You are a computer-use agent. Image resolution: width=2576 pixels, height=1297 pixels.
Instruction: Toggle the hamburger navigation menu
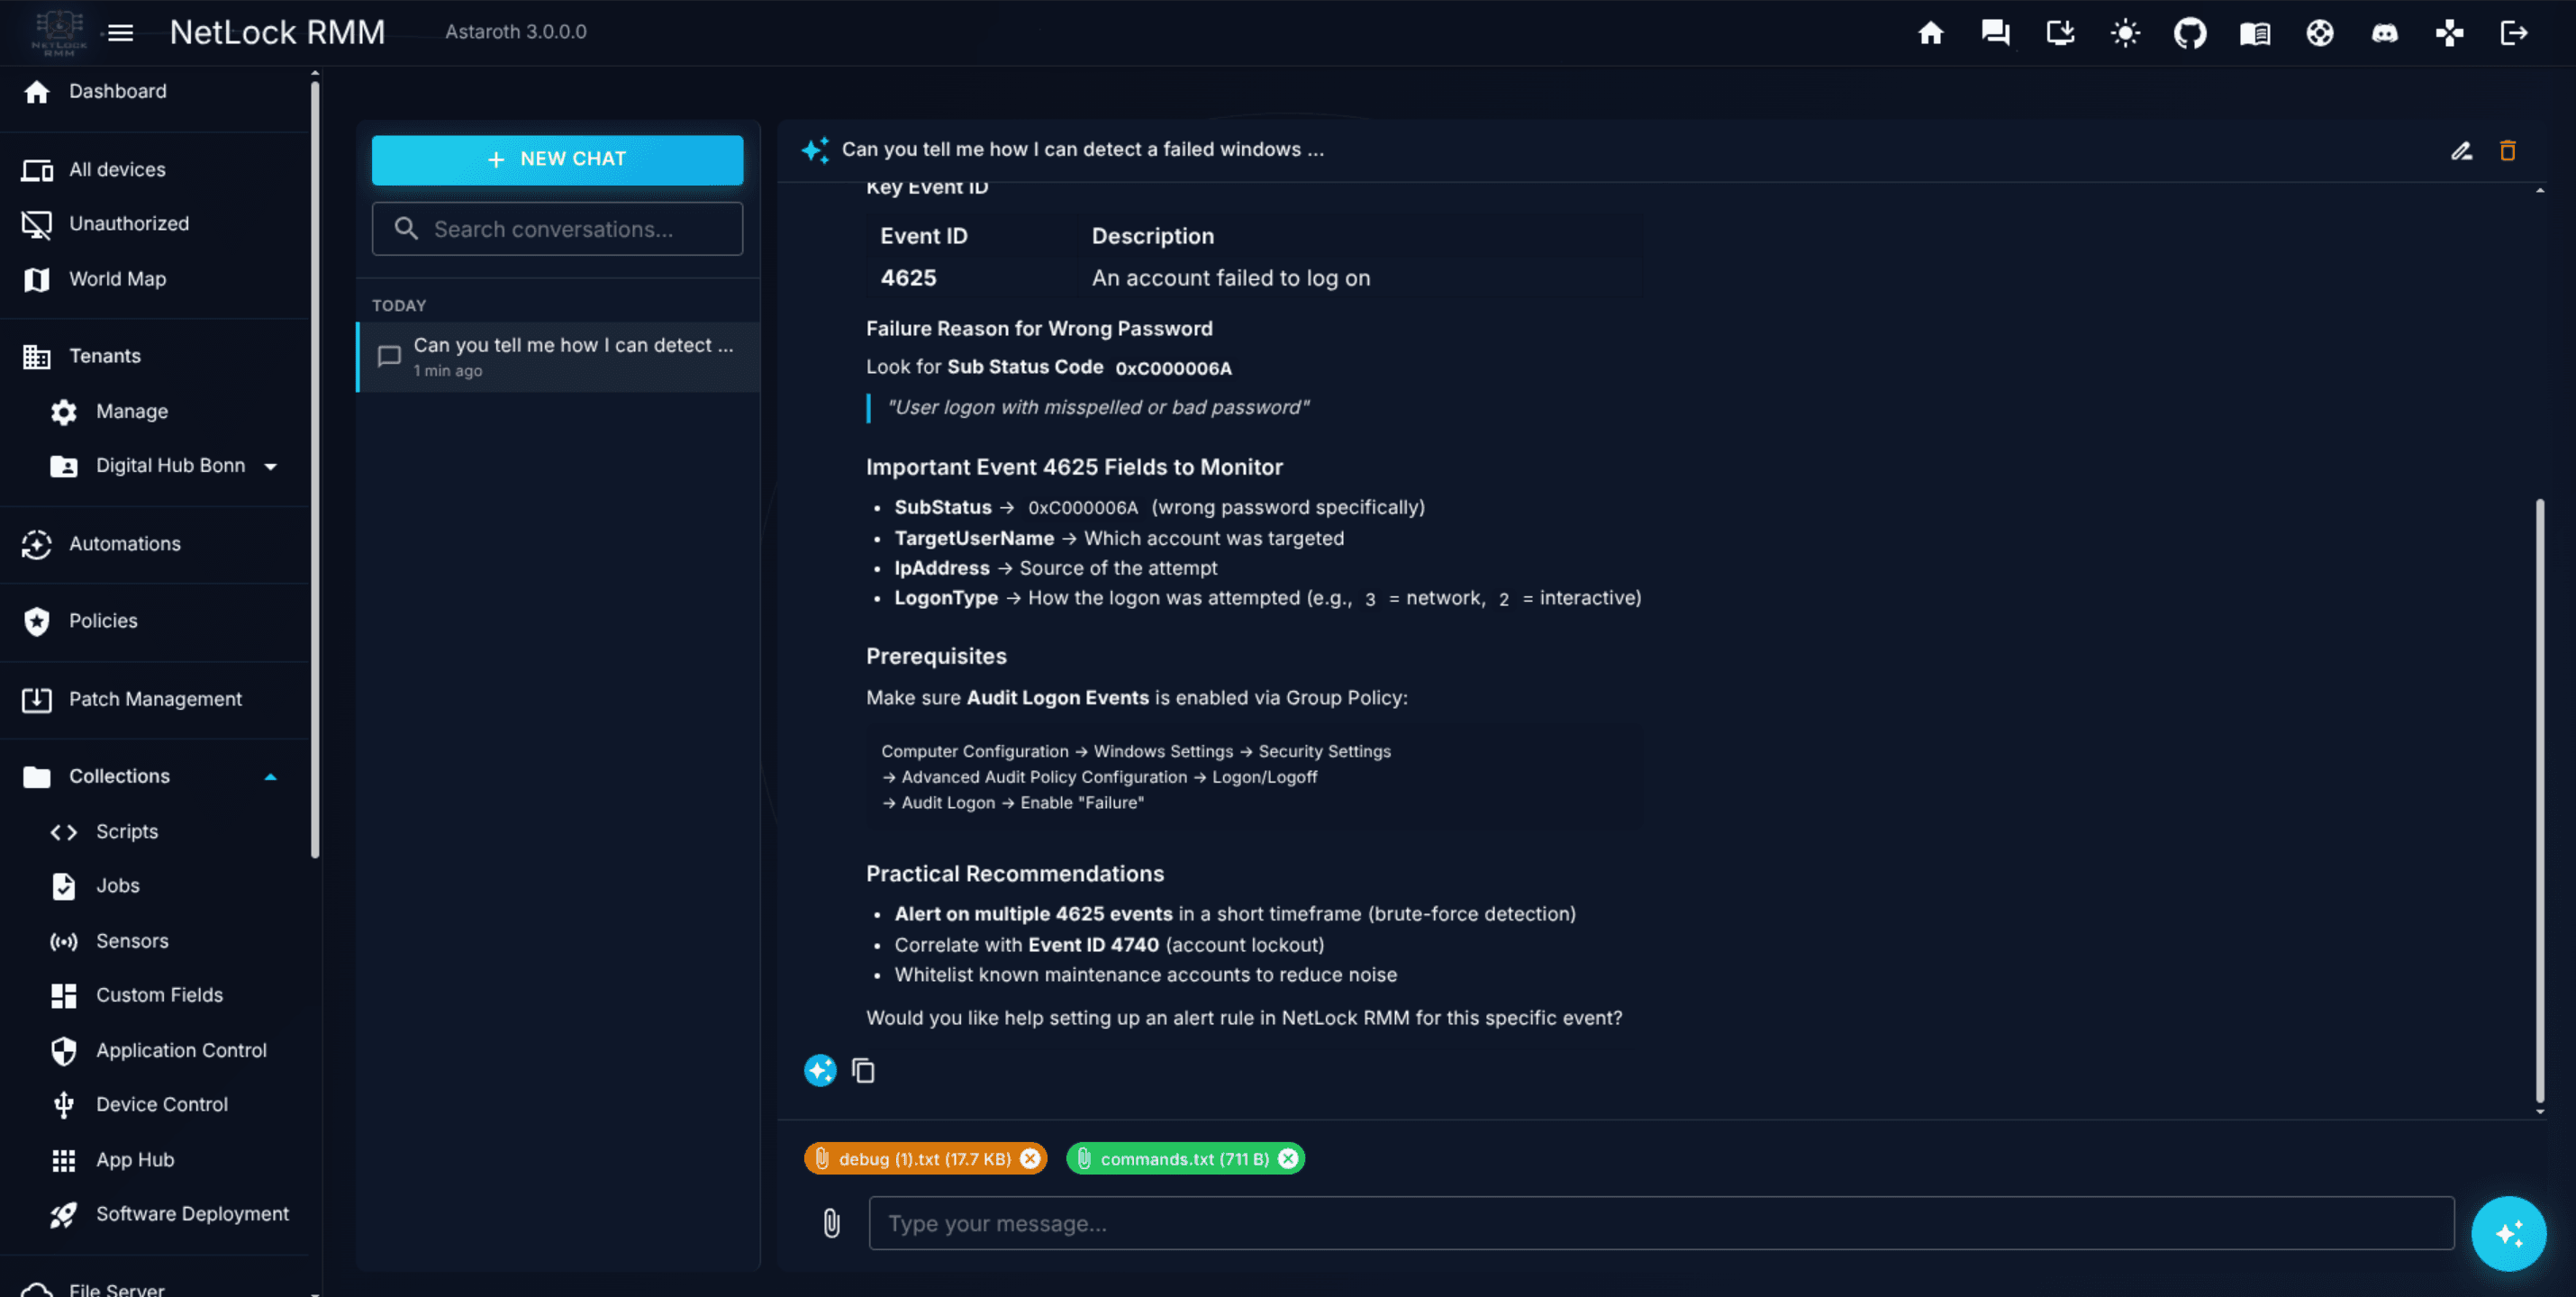click(x=120, y=33)
